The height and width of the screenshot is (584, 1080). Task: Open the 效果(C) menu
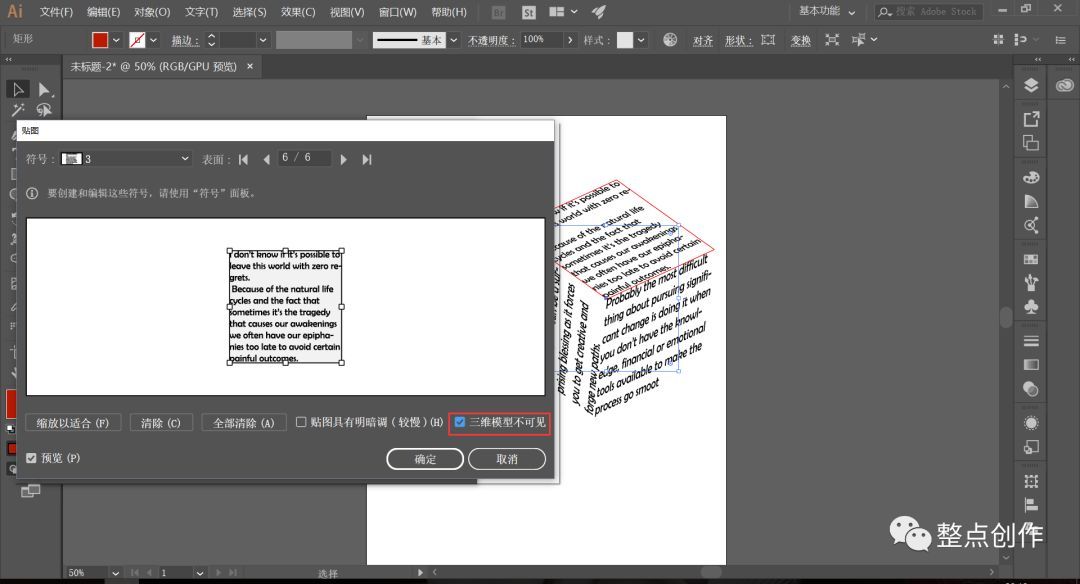point(298,12)
